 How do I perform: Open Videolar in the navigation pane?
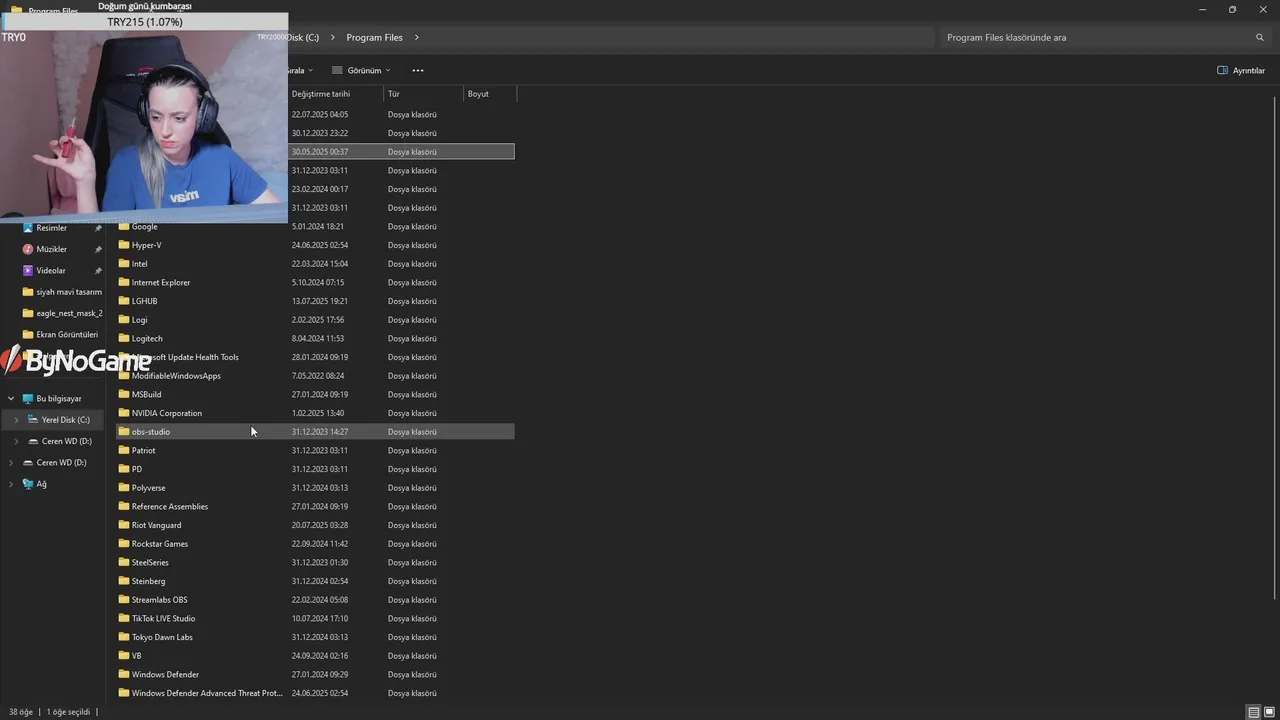[x=51, y=270]
